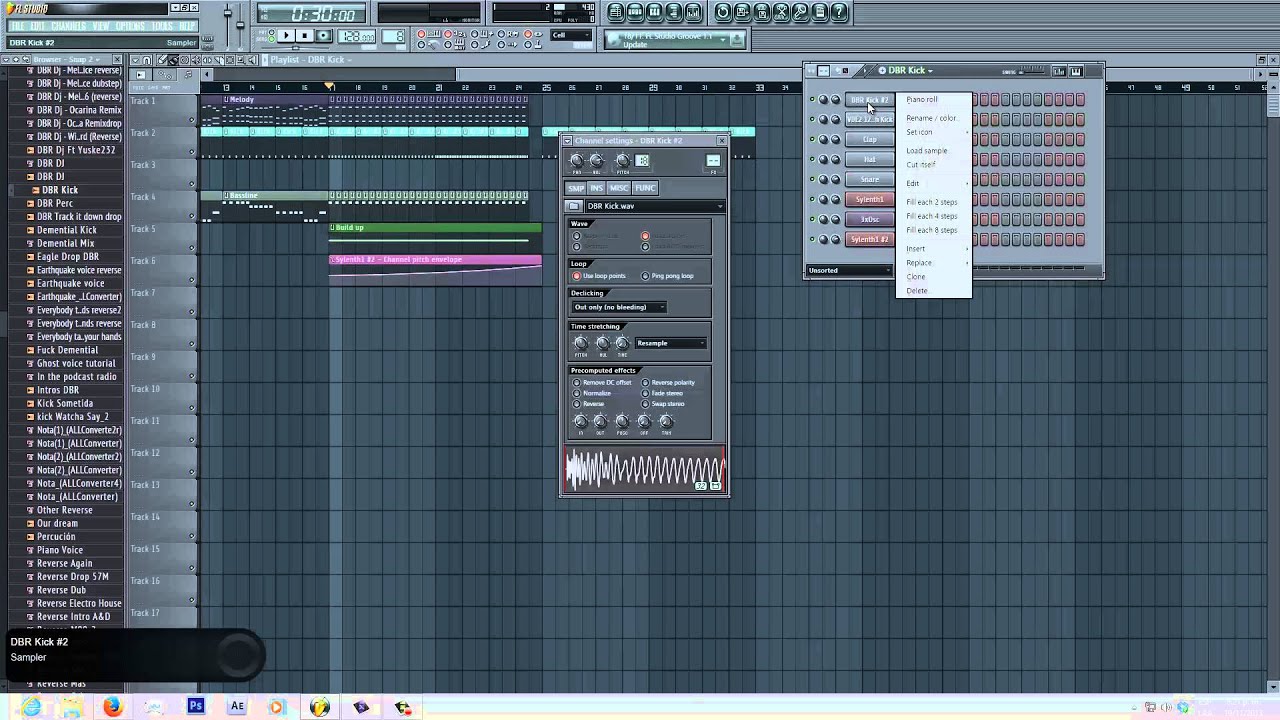The width and height of the screenshot is (1280, 720).
Task: Open the folder icon beside DBR Kick.wav
Action: tap(574, 206)
